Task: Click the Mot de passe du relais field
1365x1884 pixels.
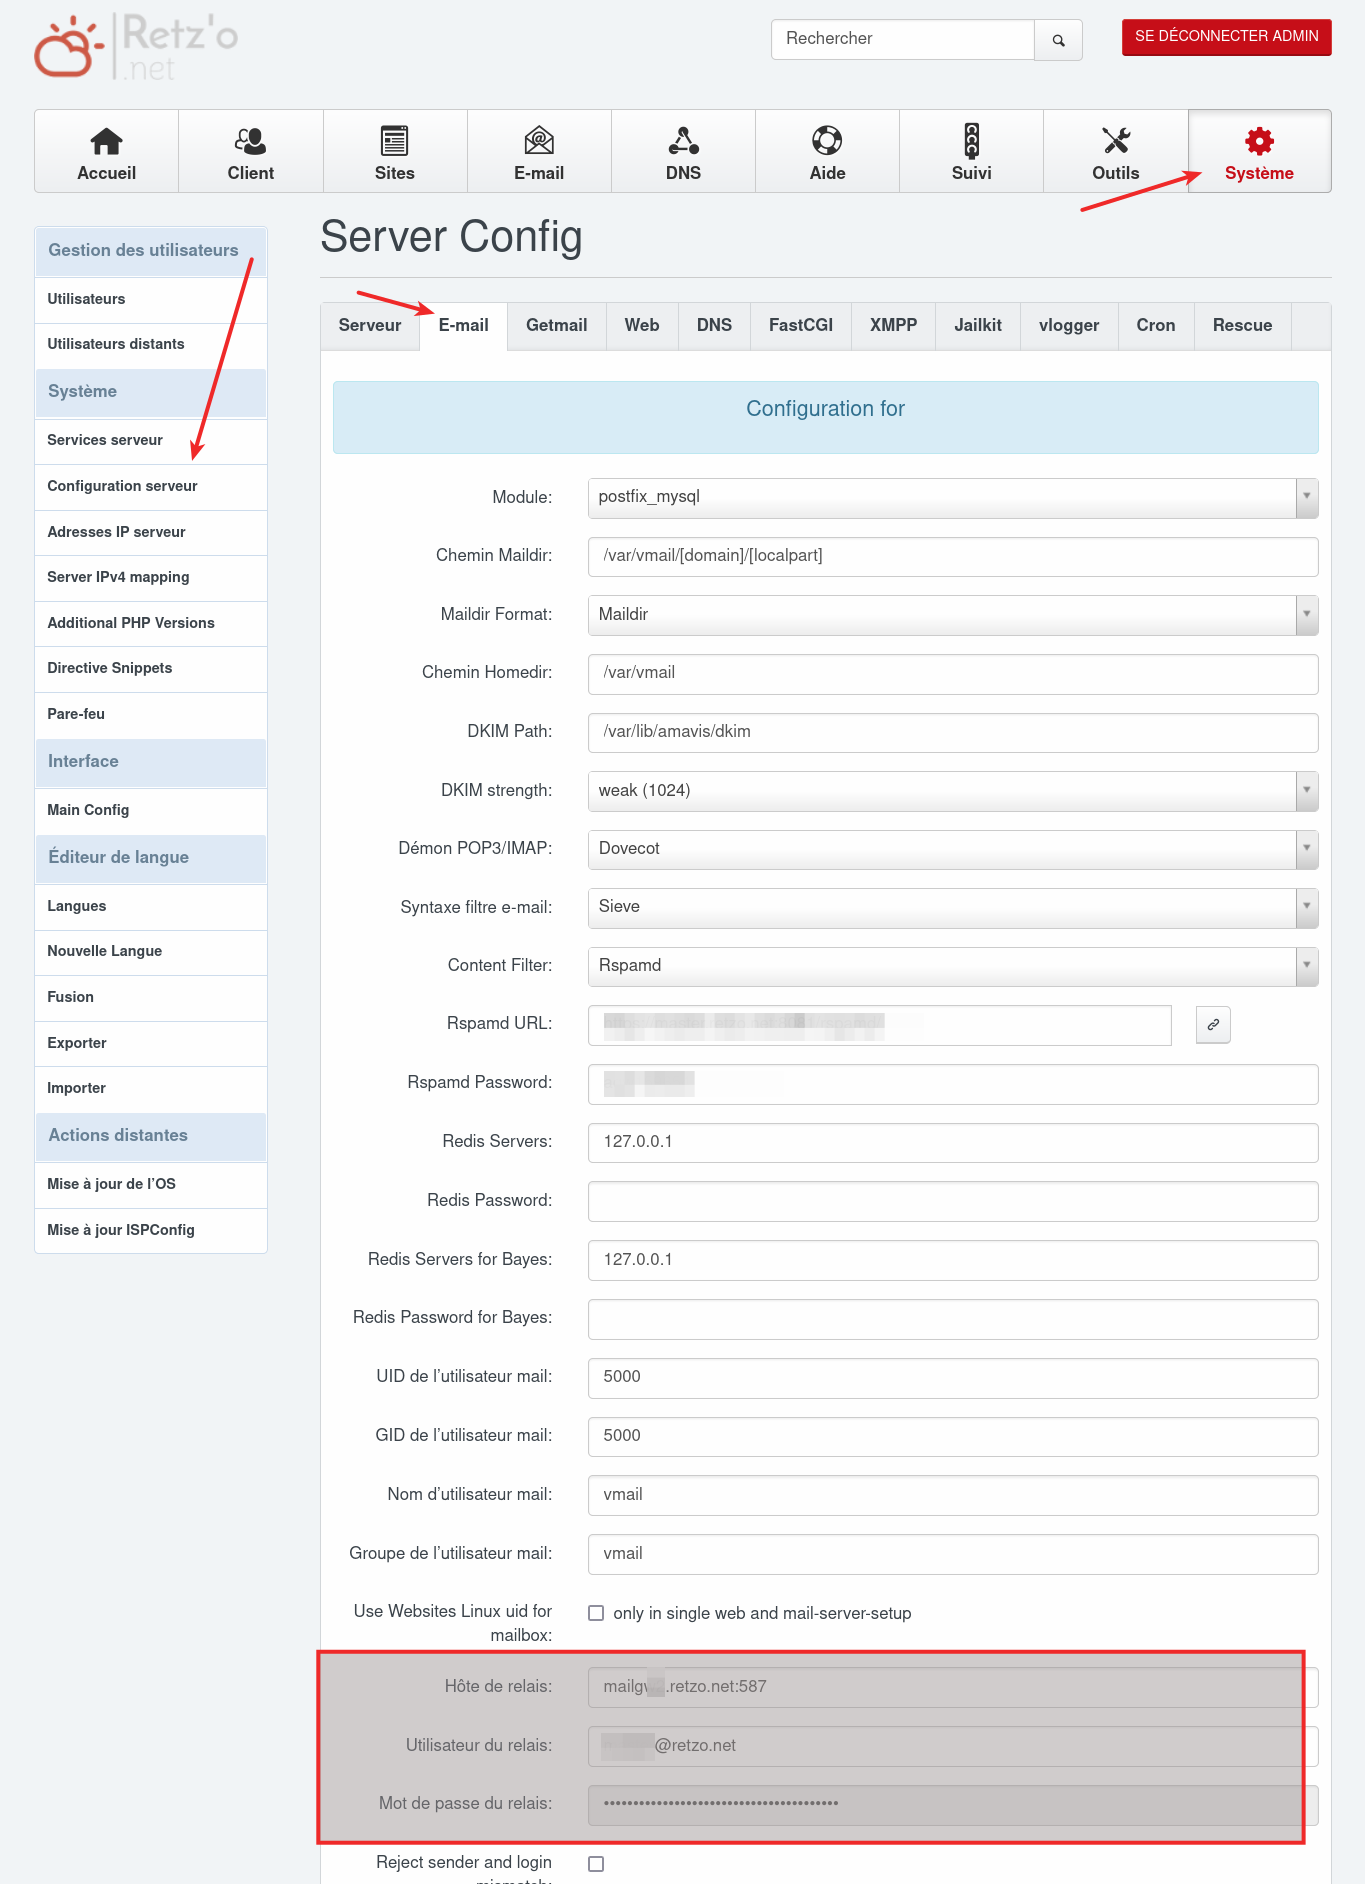Action: (953, 1805)
